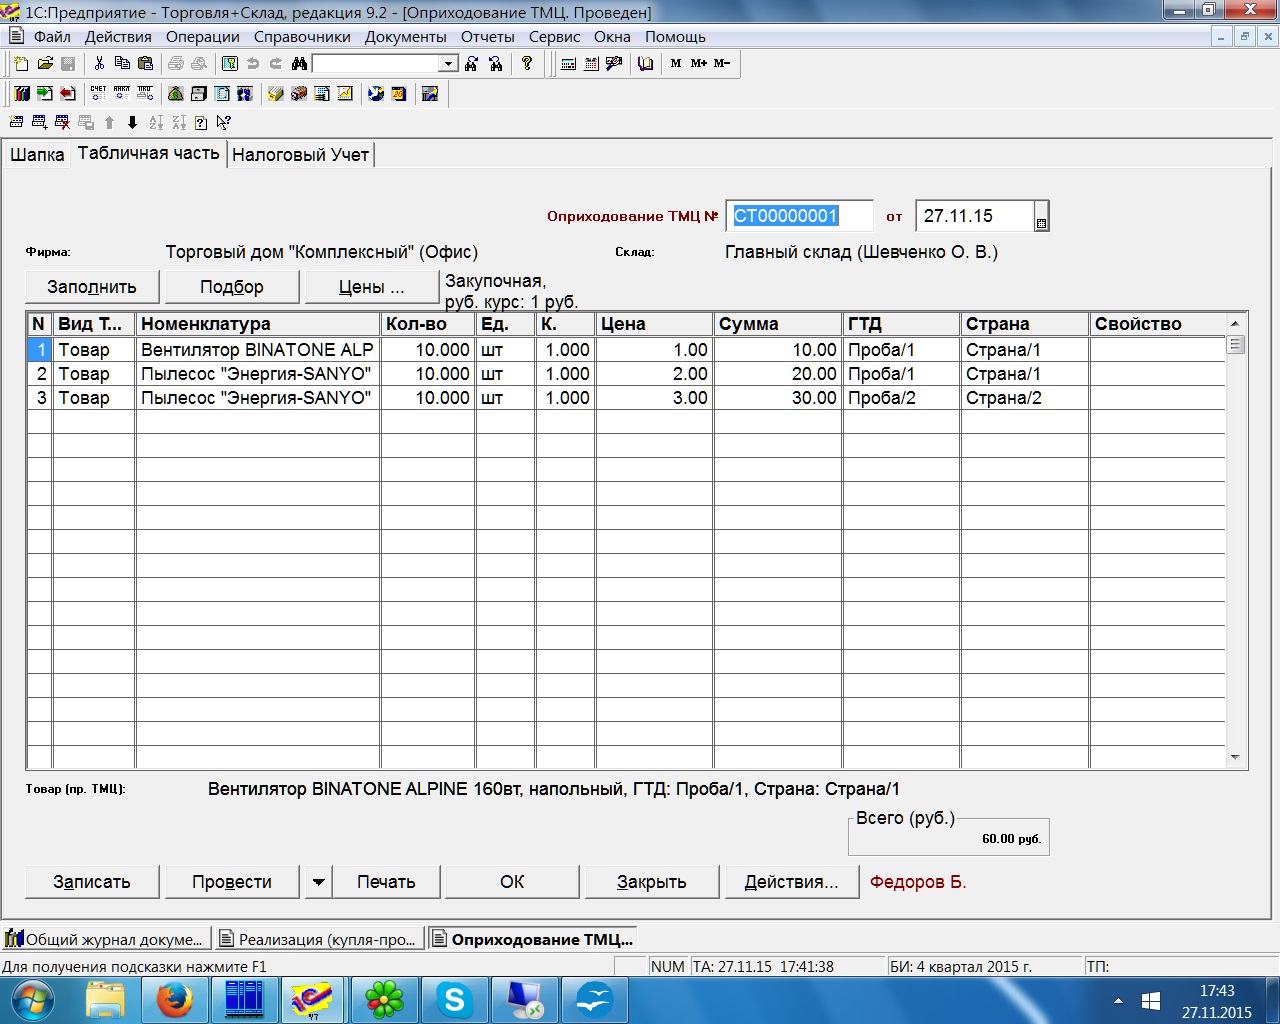Open the date picker next to 27.11.15
Viewport: 1280px width, 1024px height.
(x=1041, y=223)
